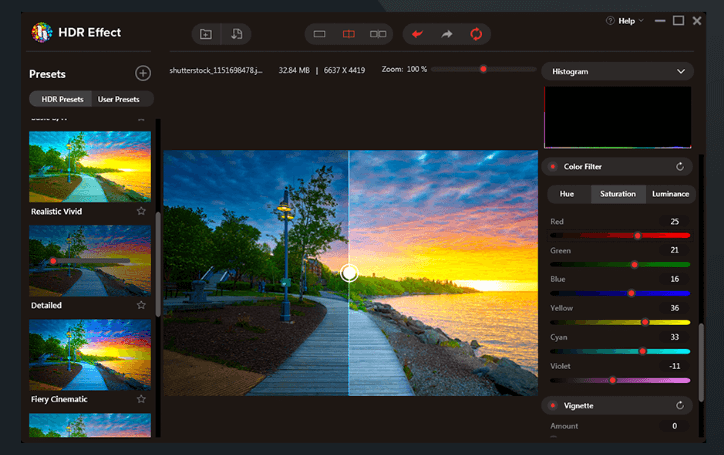
Task: Click the Blue saturation slider
Action: 620,293
